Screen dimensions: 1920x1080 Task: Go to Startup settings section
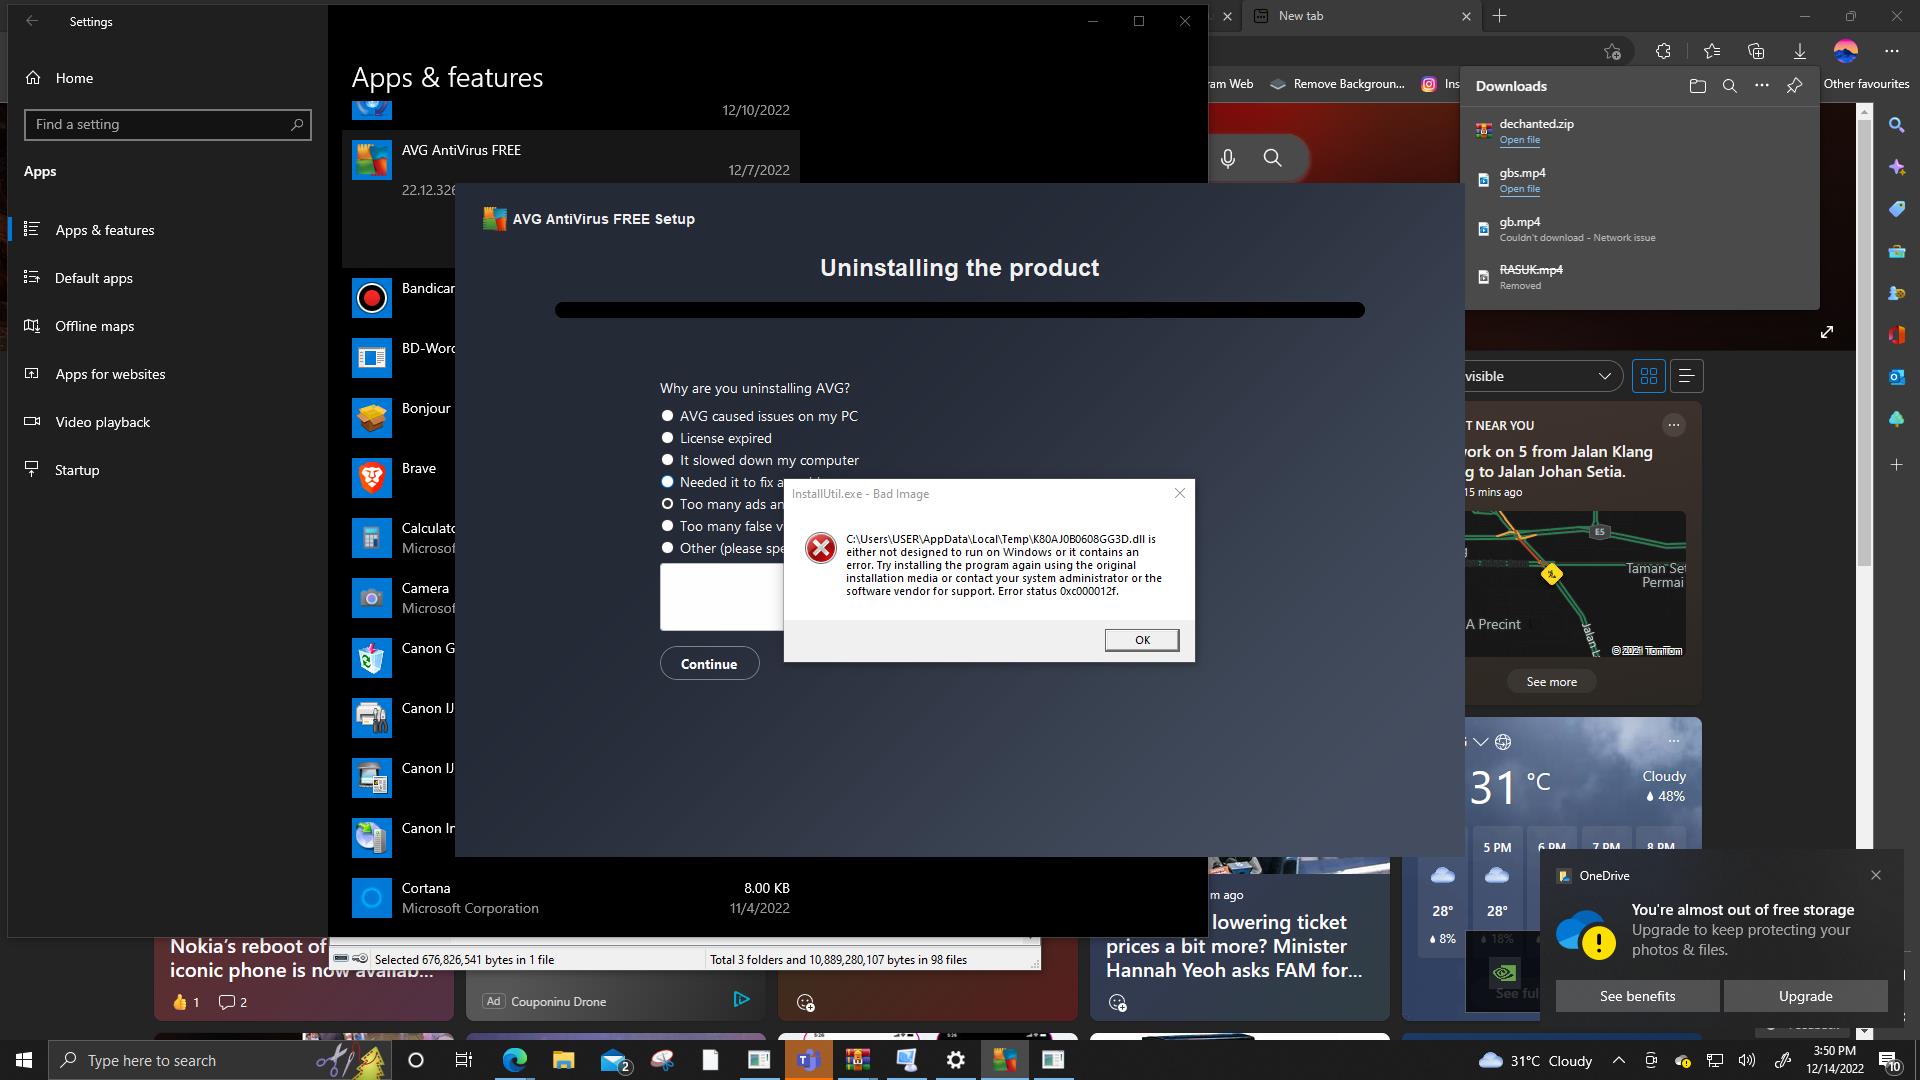[77, 470]
